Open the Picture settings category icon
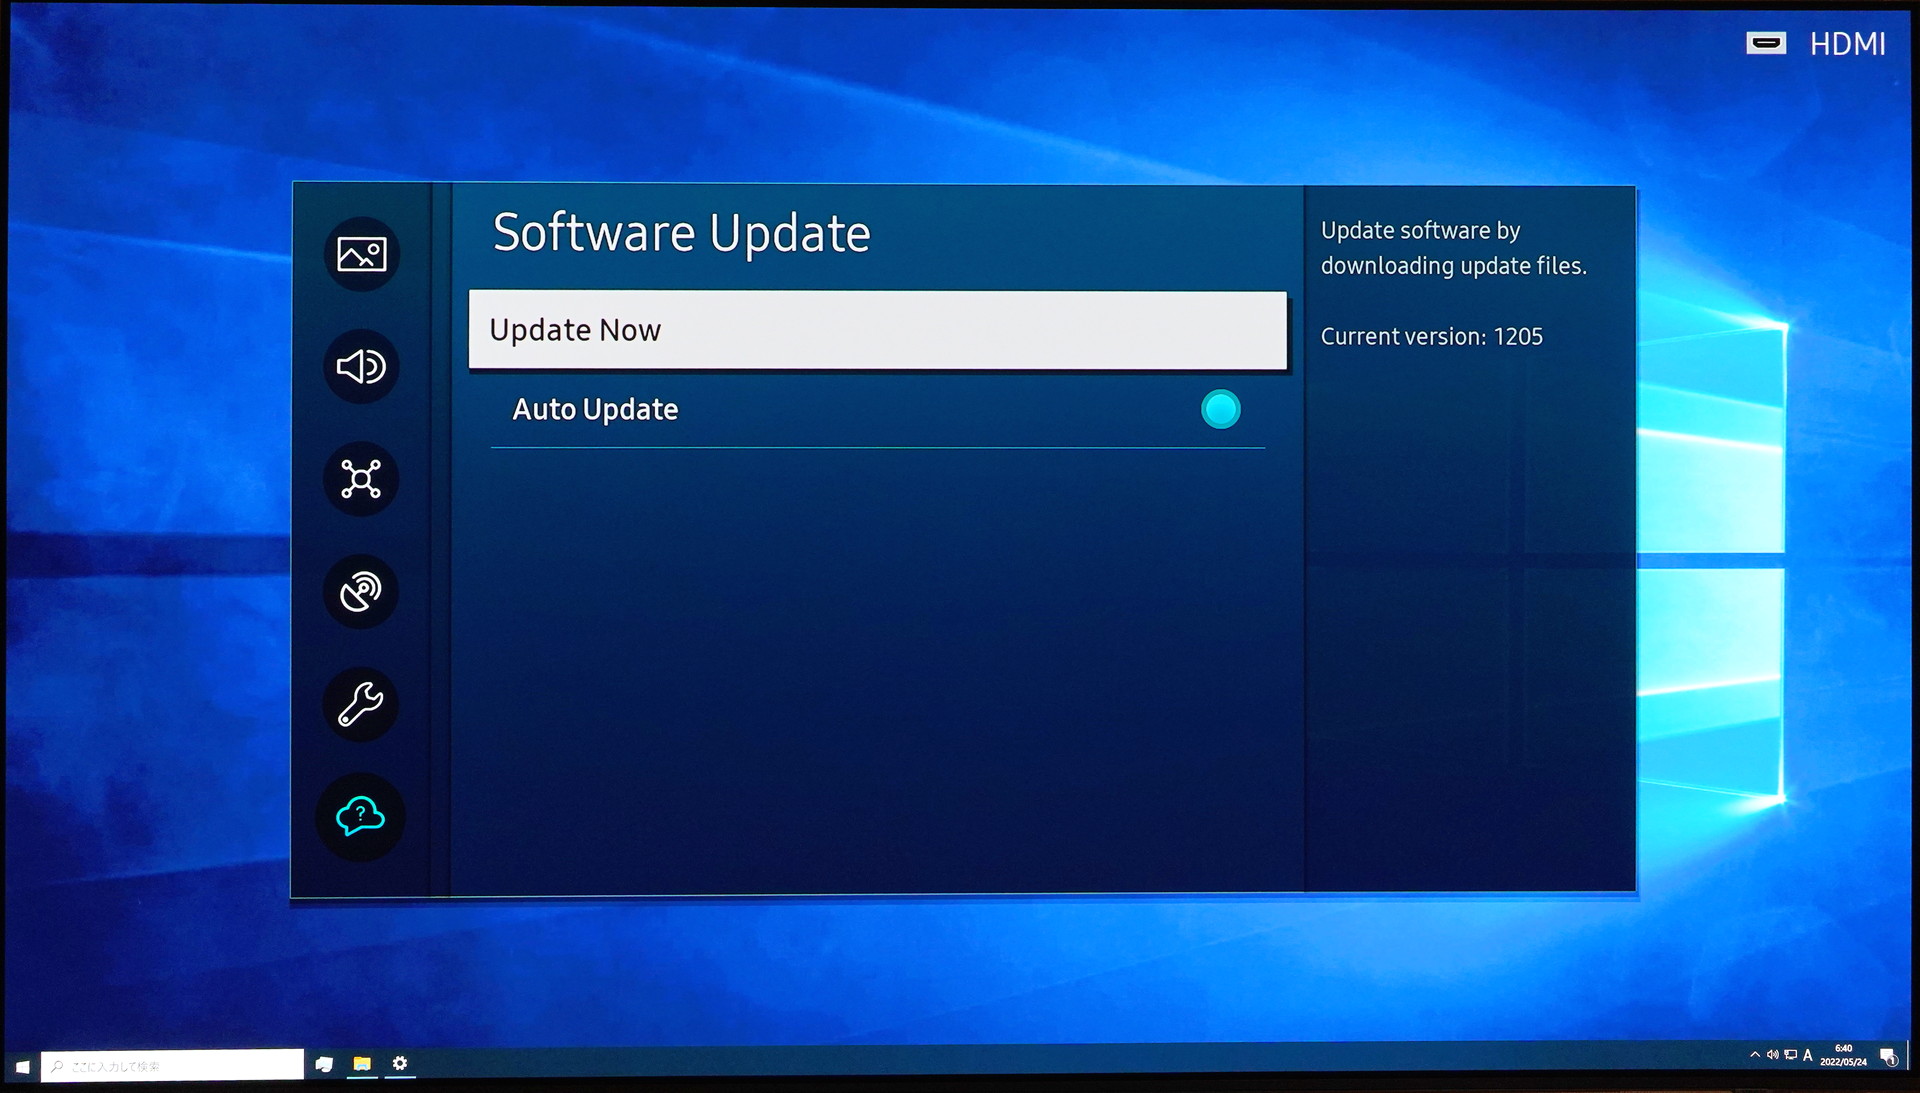 tap(361, 254)
